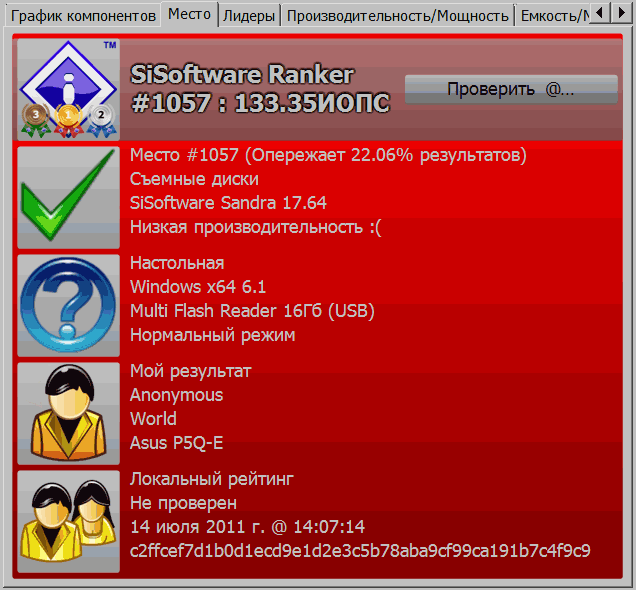This screenshot has height=590, width=636.
Task: Switch to the 'График компонентов' tab
Action: [x=83, y=15]
